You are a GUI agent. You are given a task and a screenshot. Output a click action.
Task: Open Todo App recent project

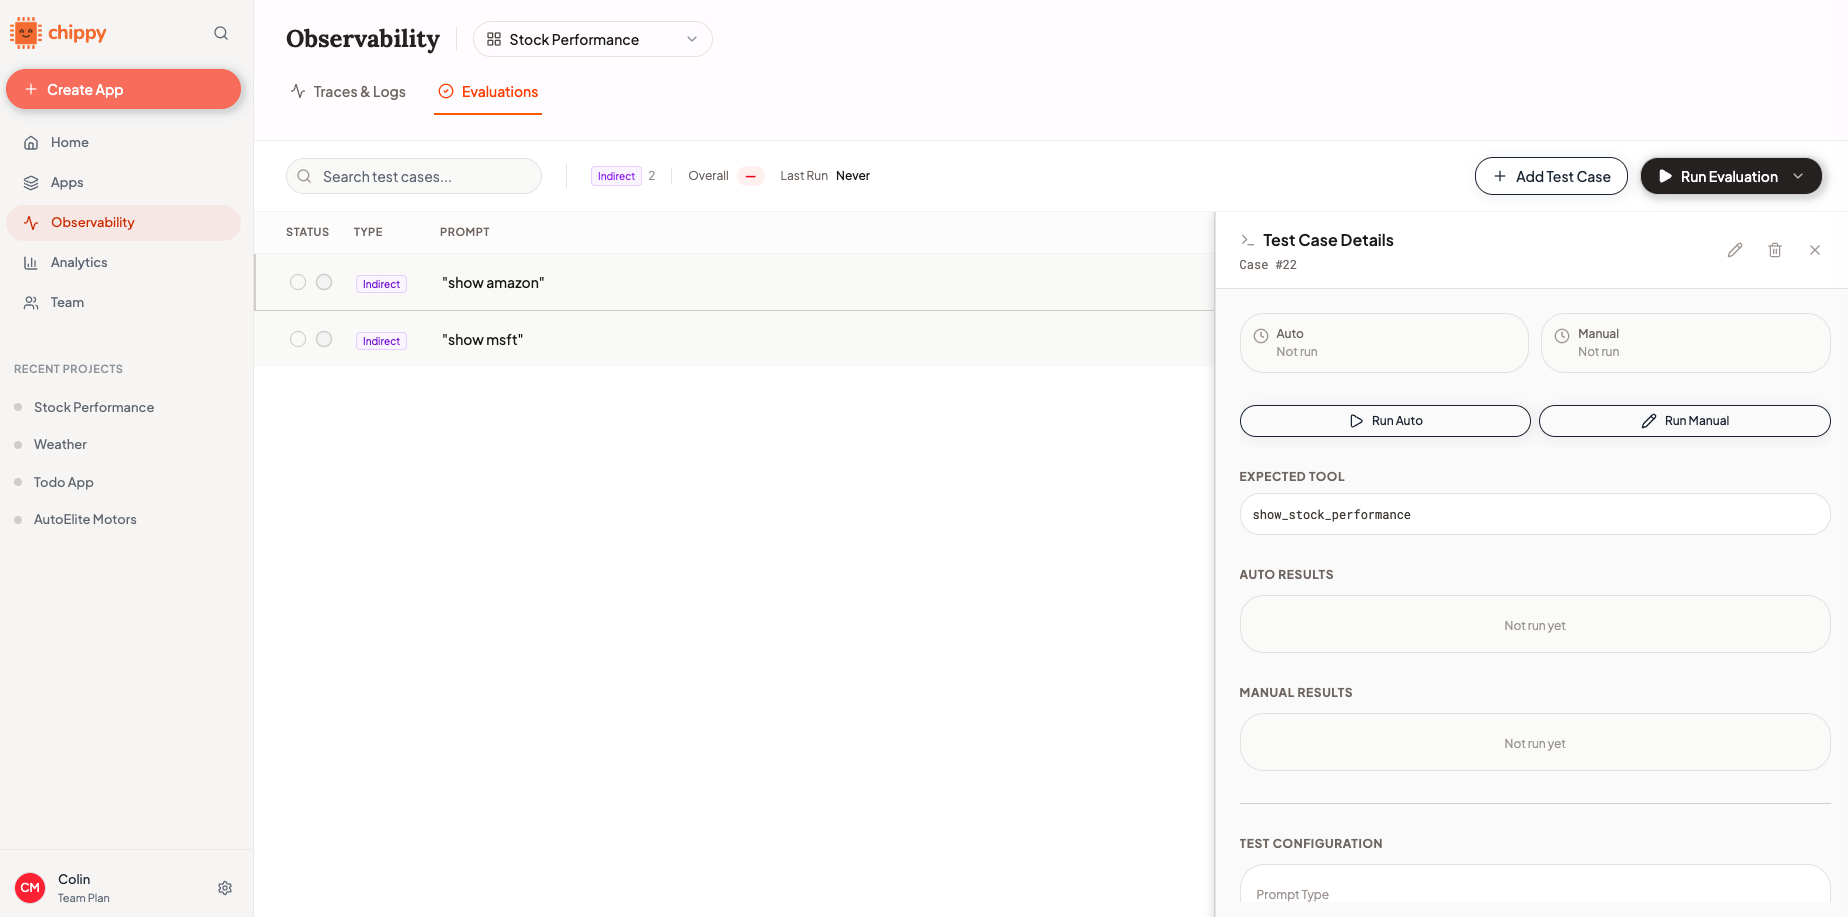click(63, 482)
